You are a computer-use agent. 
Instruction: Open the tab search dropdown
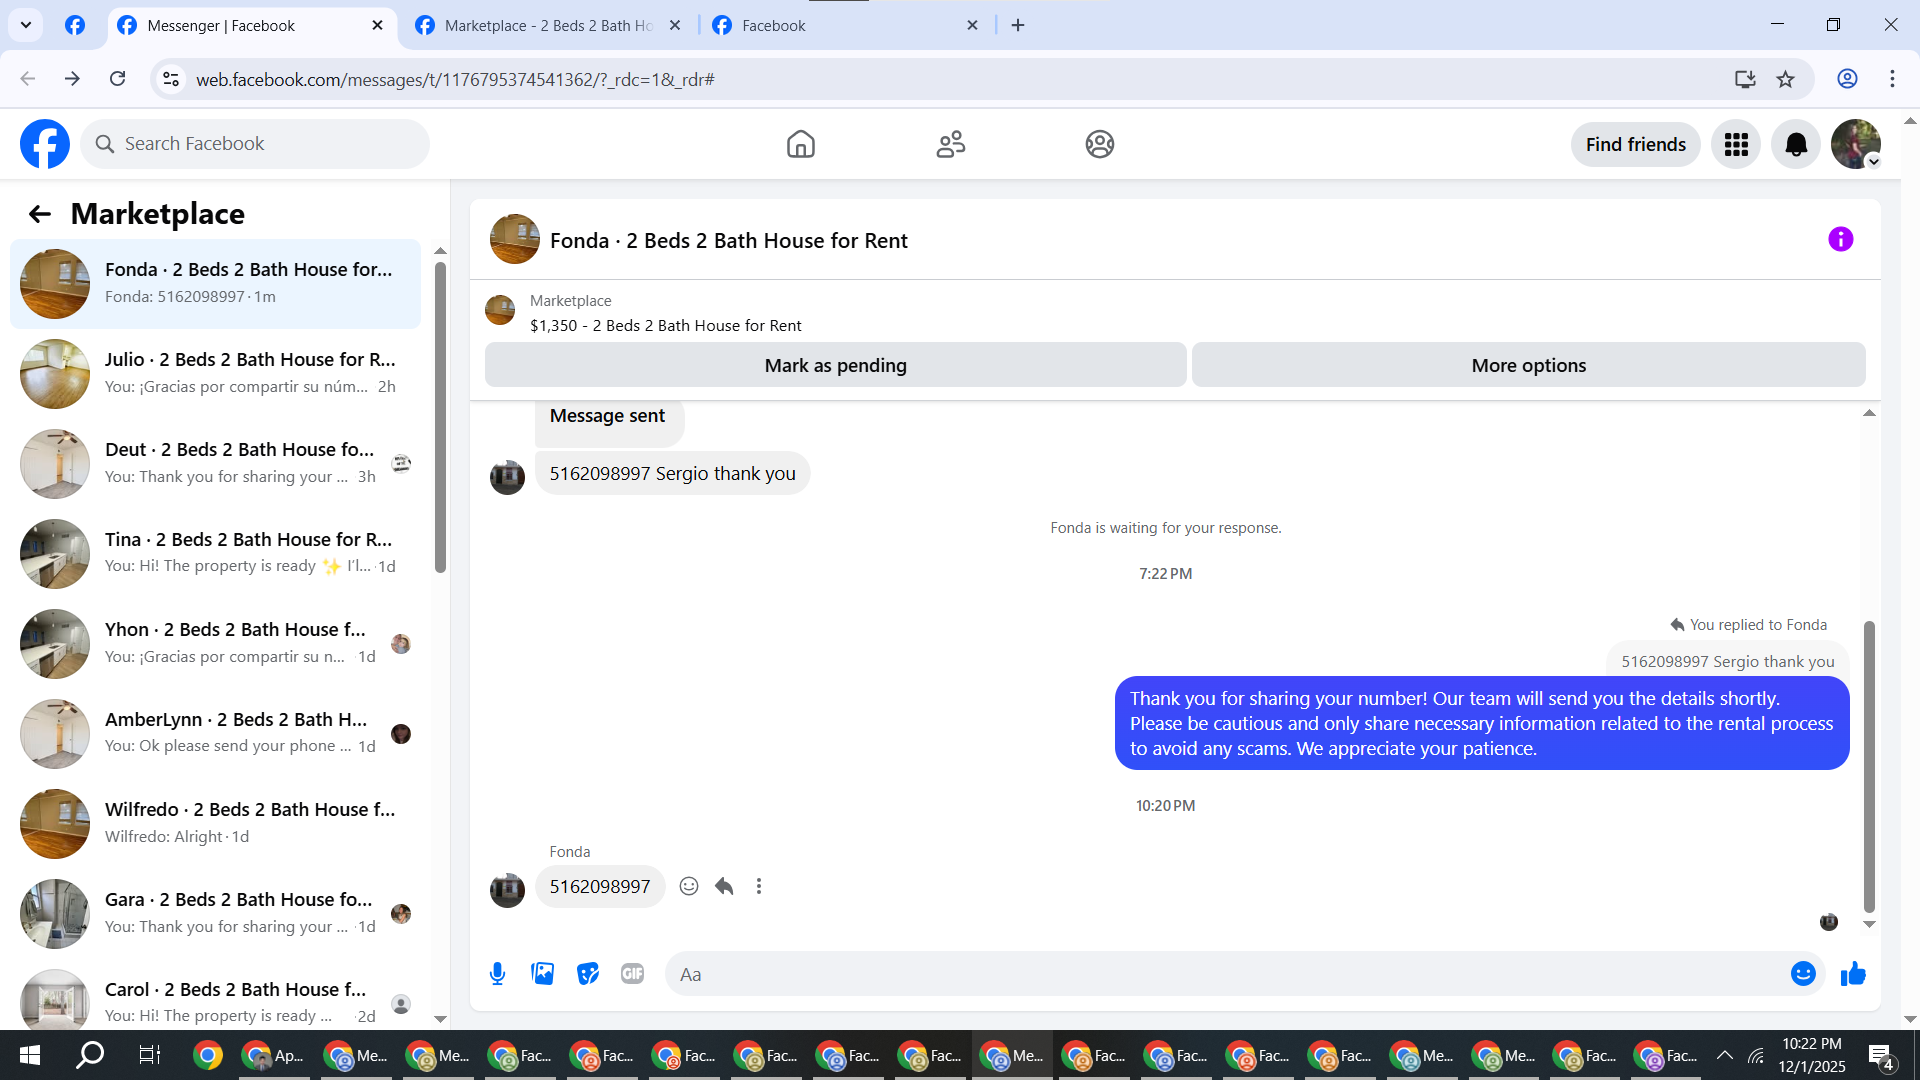(26, 25)
